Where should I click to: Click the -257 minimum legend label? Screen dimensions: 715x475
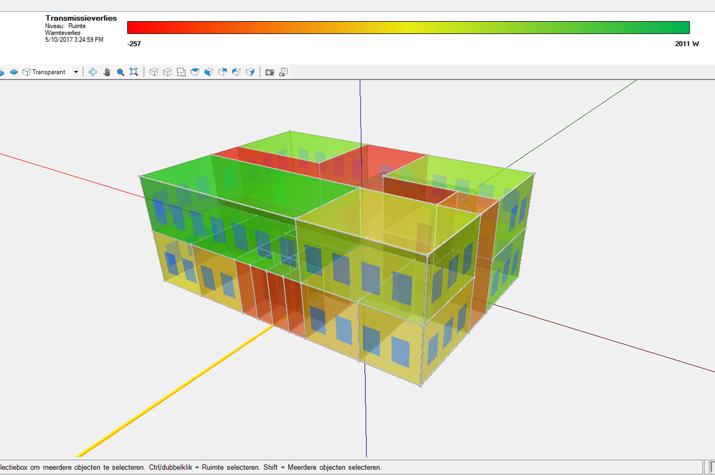tap(135, 44)
